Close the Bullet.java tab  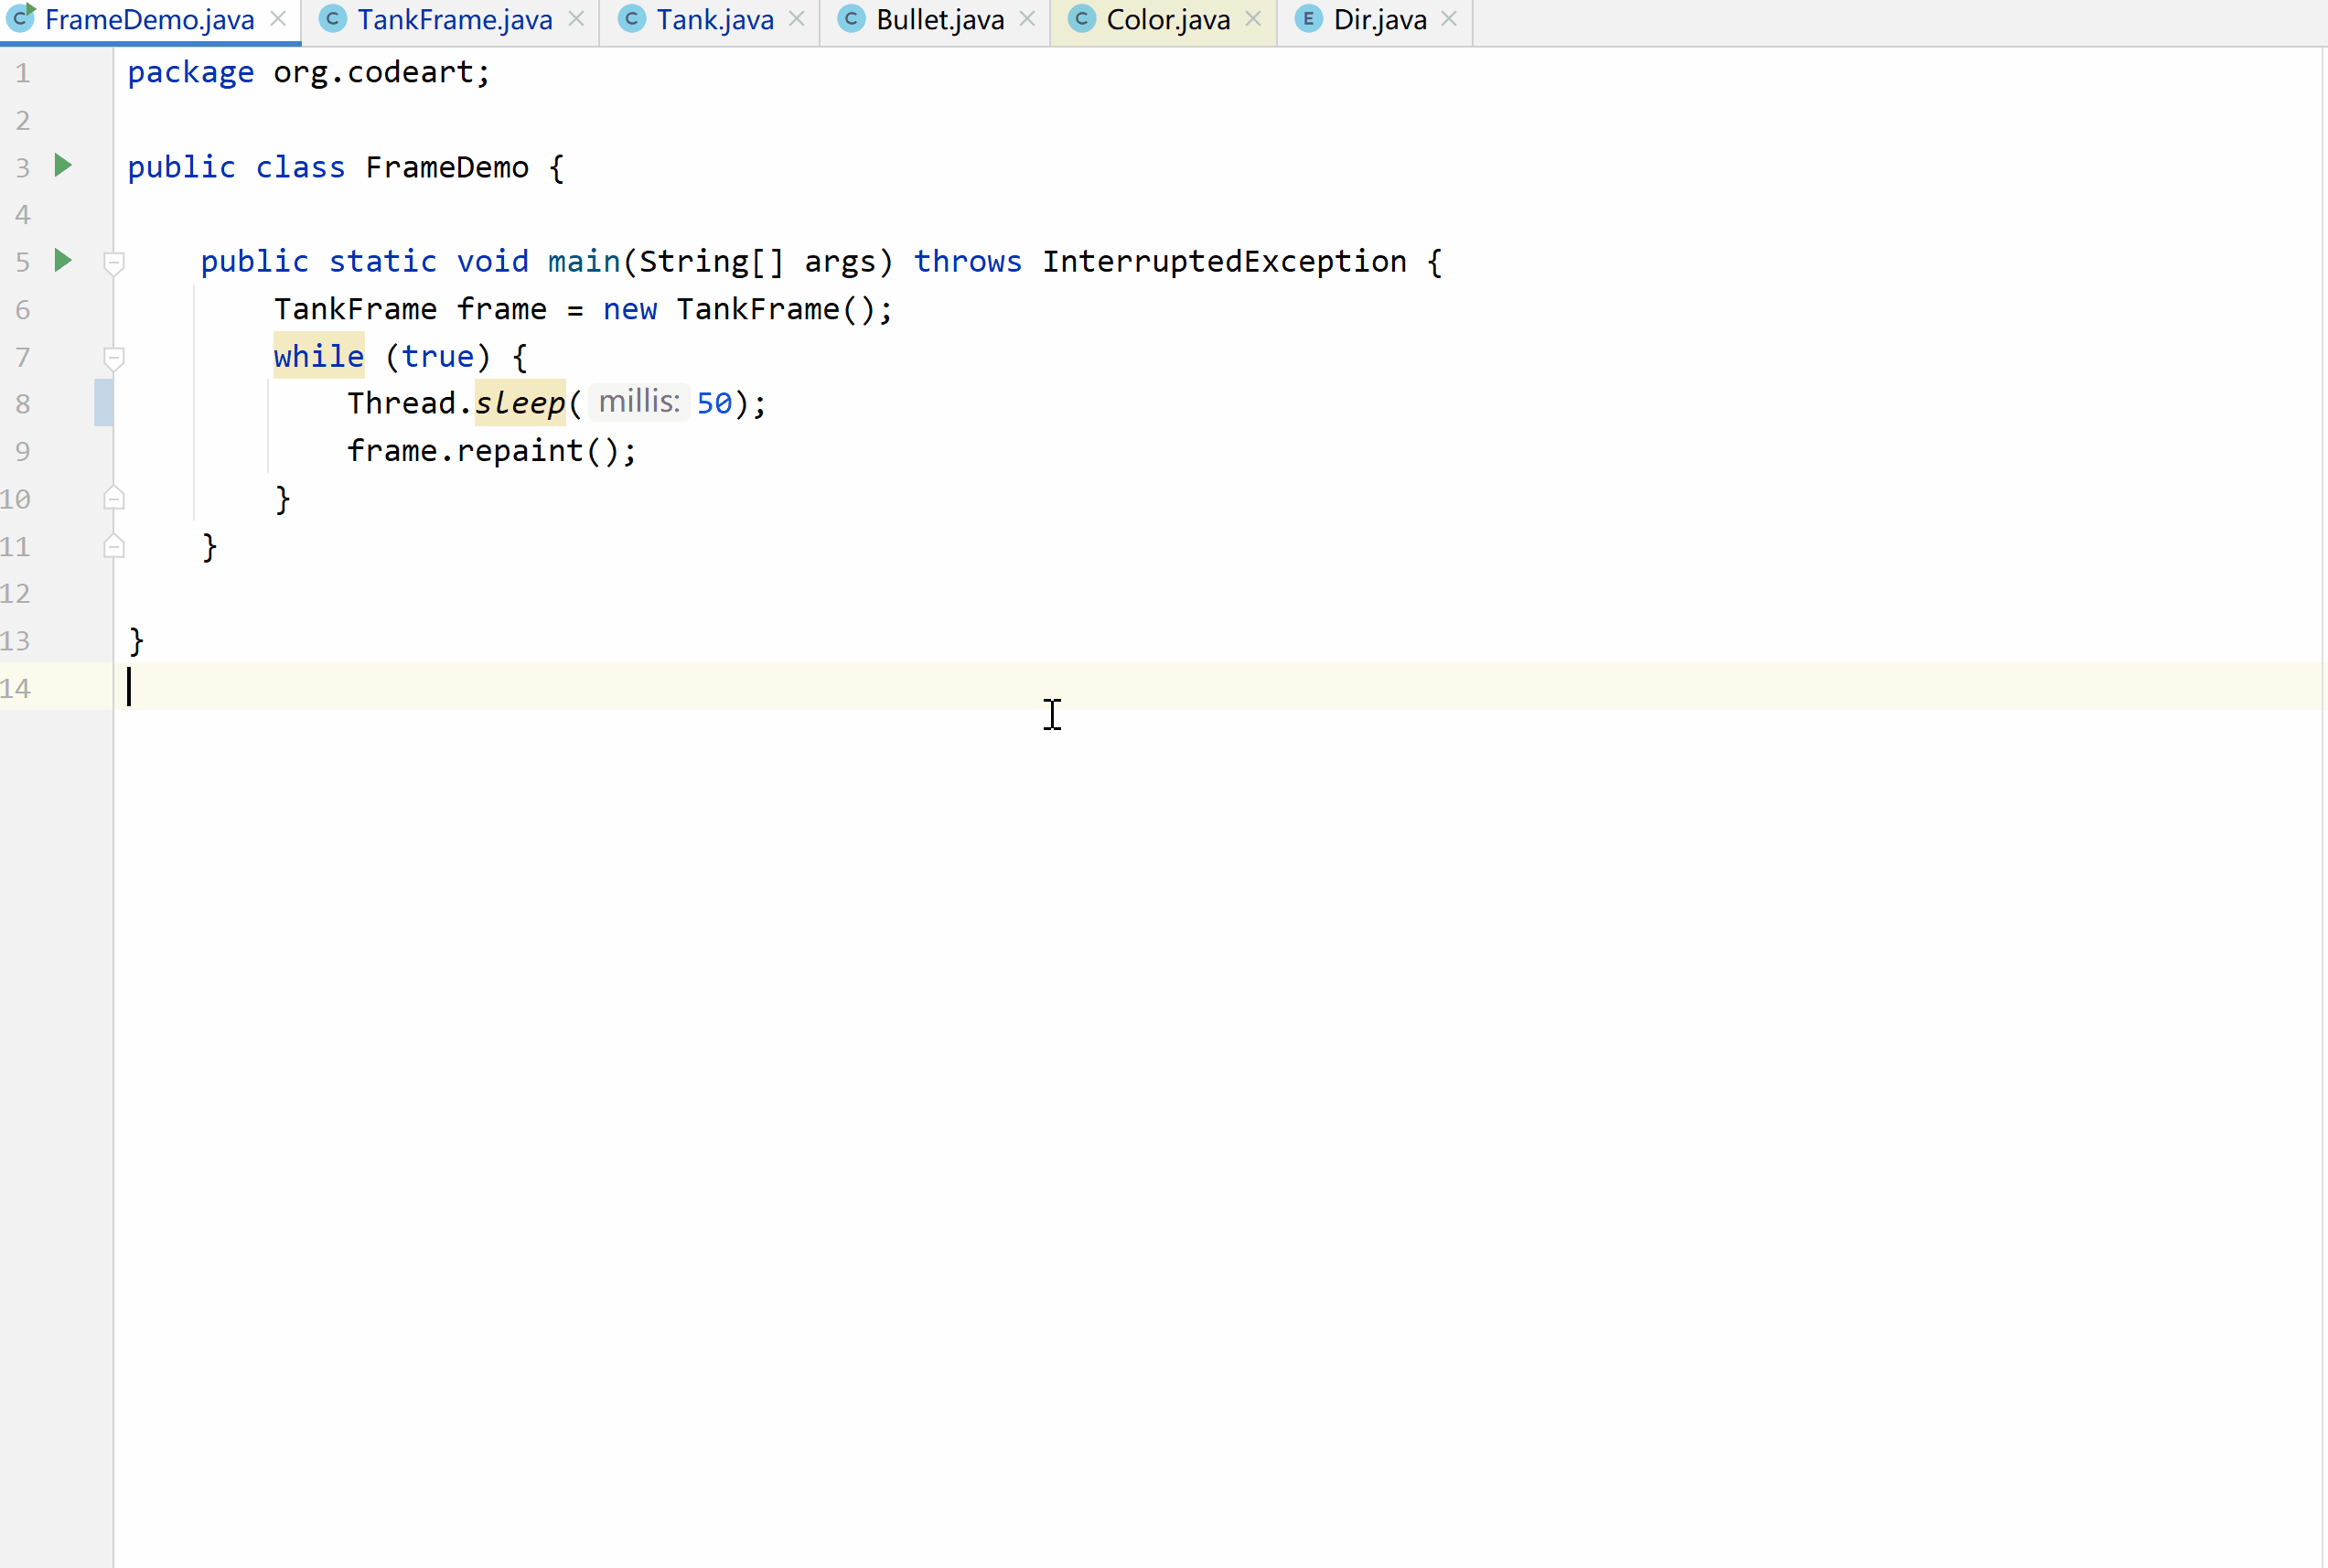tap(1027, 19)
